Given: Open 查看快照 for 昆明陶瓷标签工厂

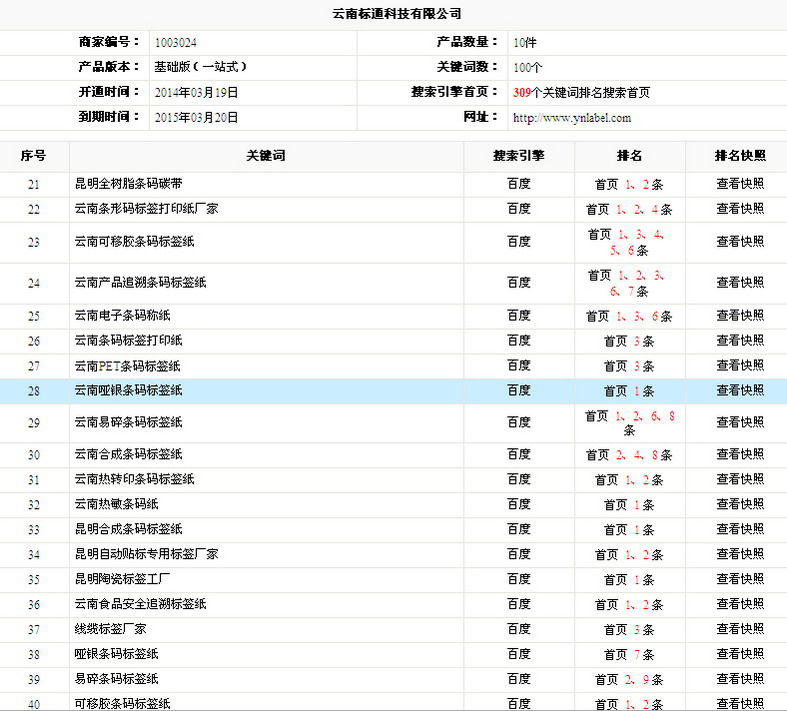Looking at the screenshot, I should [740, 580].
